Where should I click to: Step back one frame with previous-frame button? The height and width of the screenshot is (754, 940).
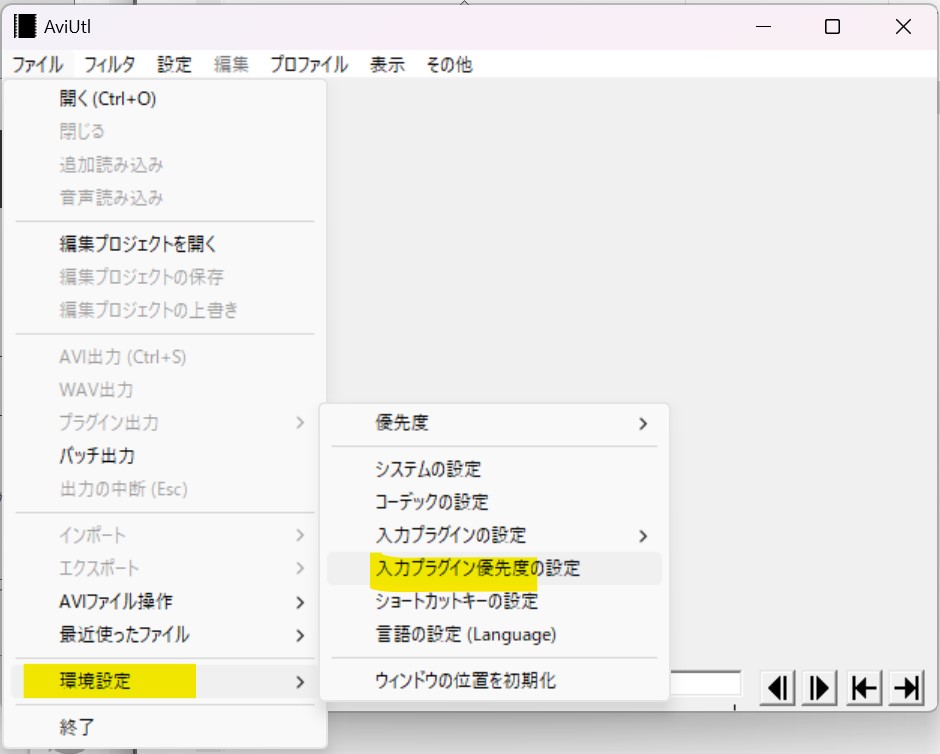778,687
